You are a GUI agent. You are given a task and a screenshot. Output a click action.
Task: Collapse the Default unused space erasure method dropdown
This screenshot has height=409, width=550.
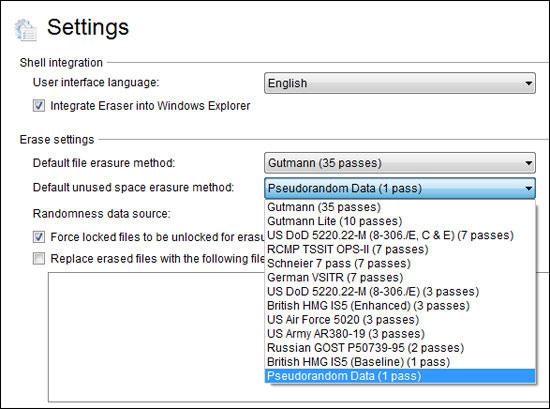pyautogui.click(x=400, y=188)
